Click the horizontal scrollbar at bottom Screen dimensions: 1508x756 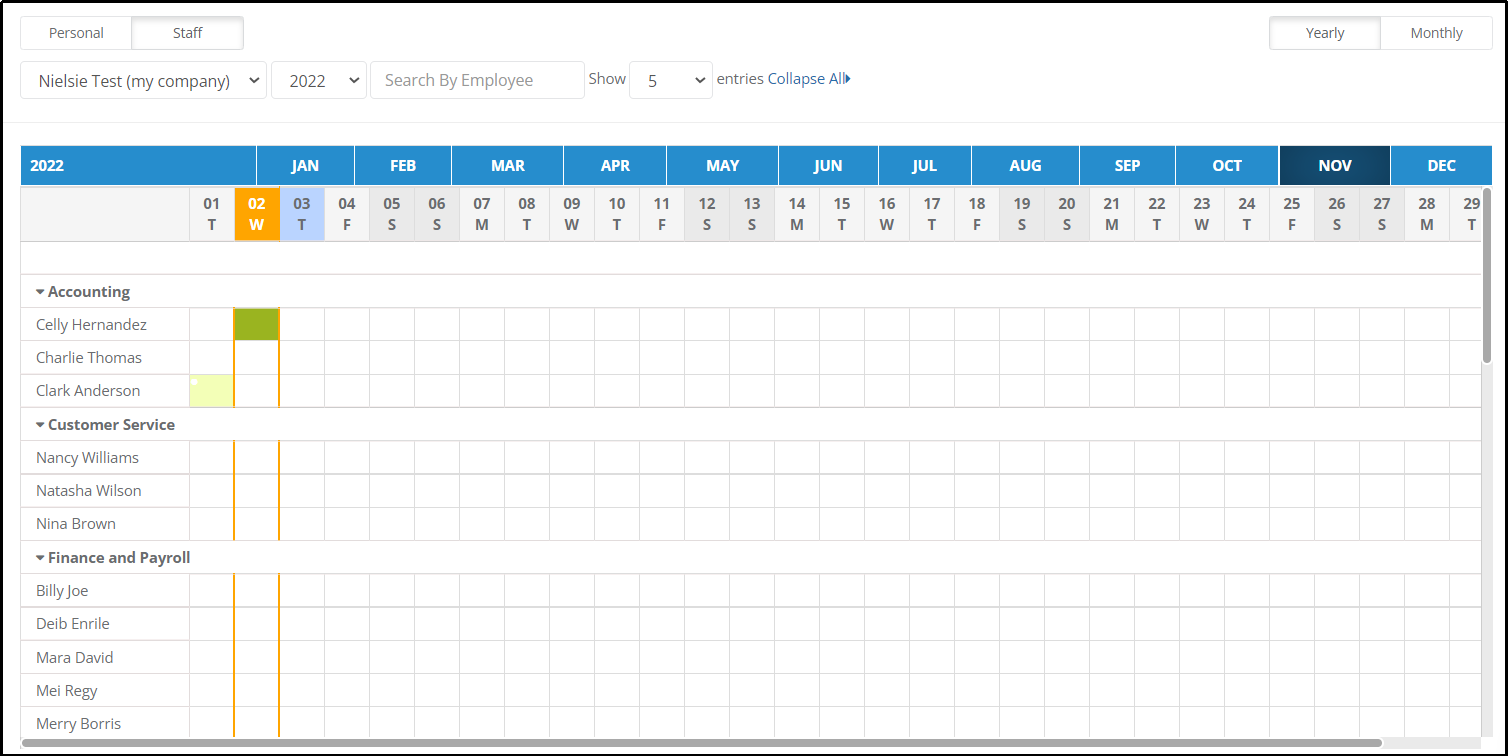[x=701, y=743]
